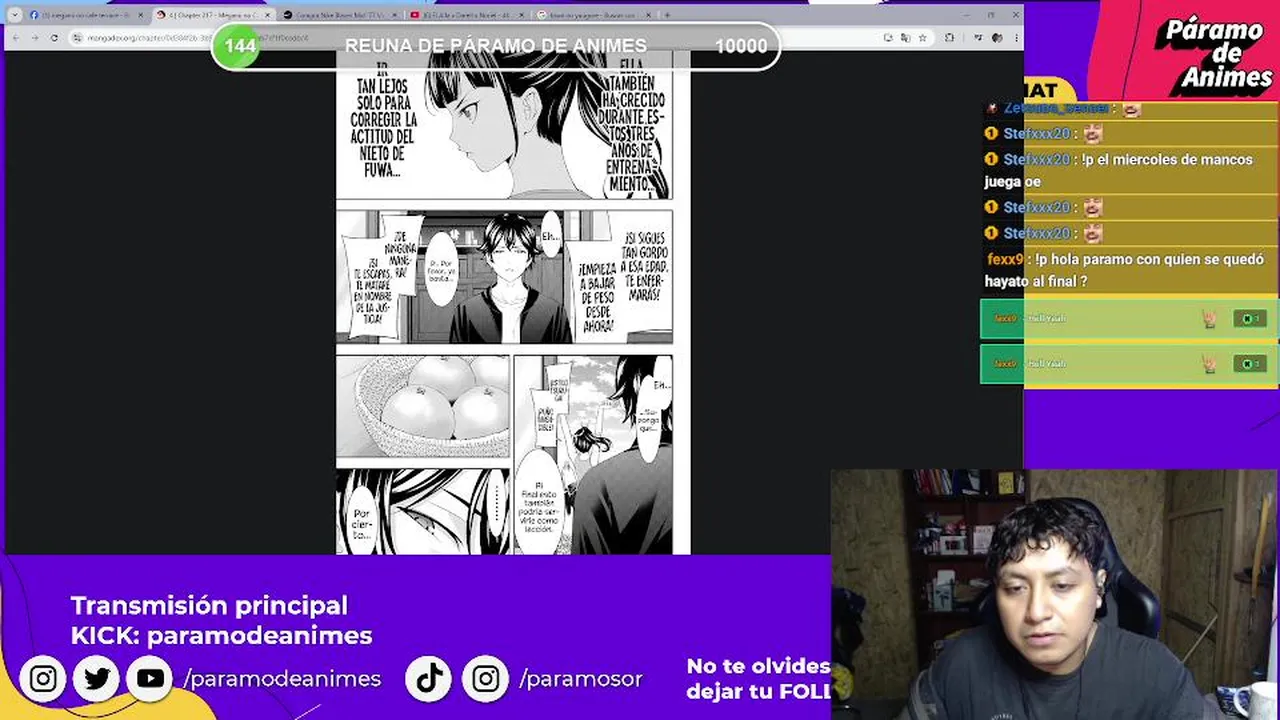Click the 'Transmisión principal' heading
The image size is (1280, 720).
[x=209, y=606]
